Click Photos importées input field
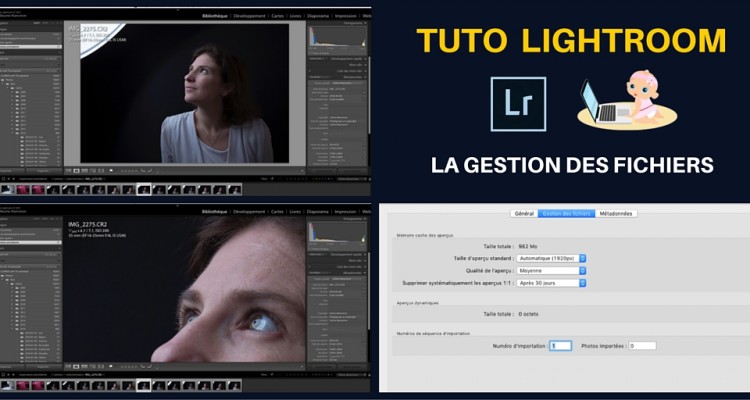 pos(642,345)
